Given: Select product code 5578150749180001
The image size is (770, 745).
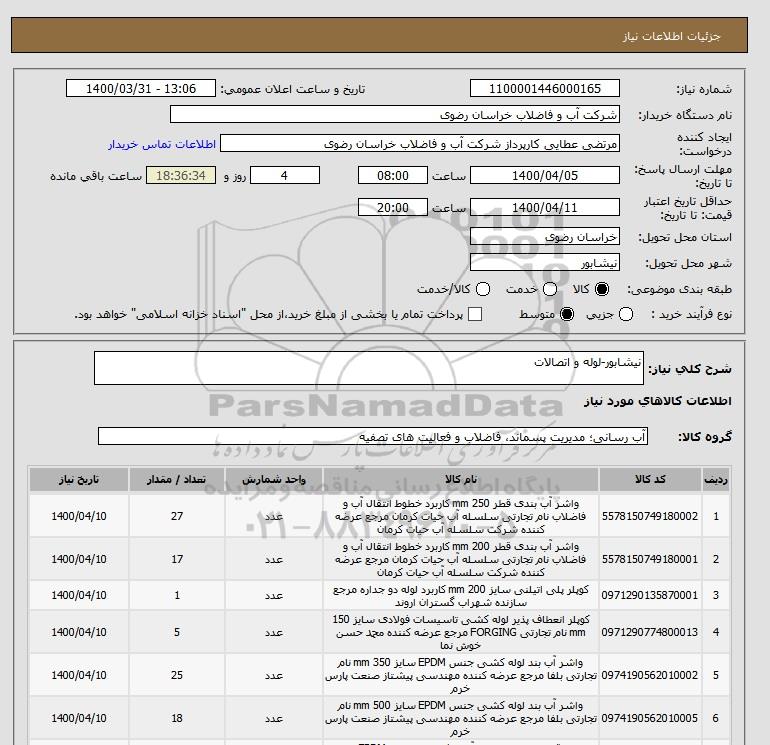Looking at the screenshot, I should point(650,559).
